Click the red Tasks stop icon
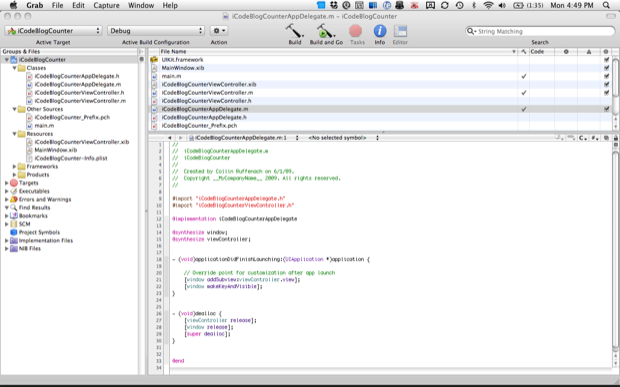620x387 pixels. tap(355, 31)
